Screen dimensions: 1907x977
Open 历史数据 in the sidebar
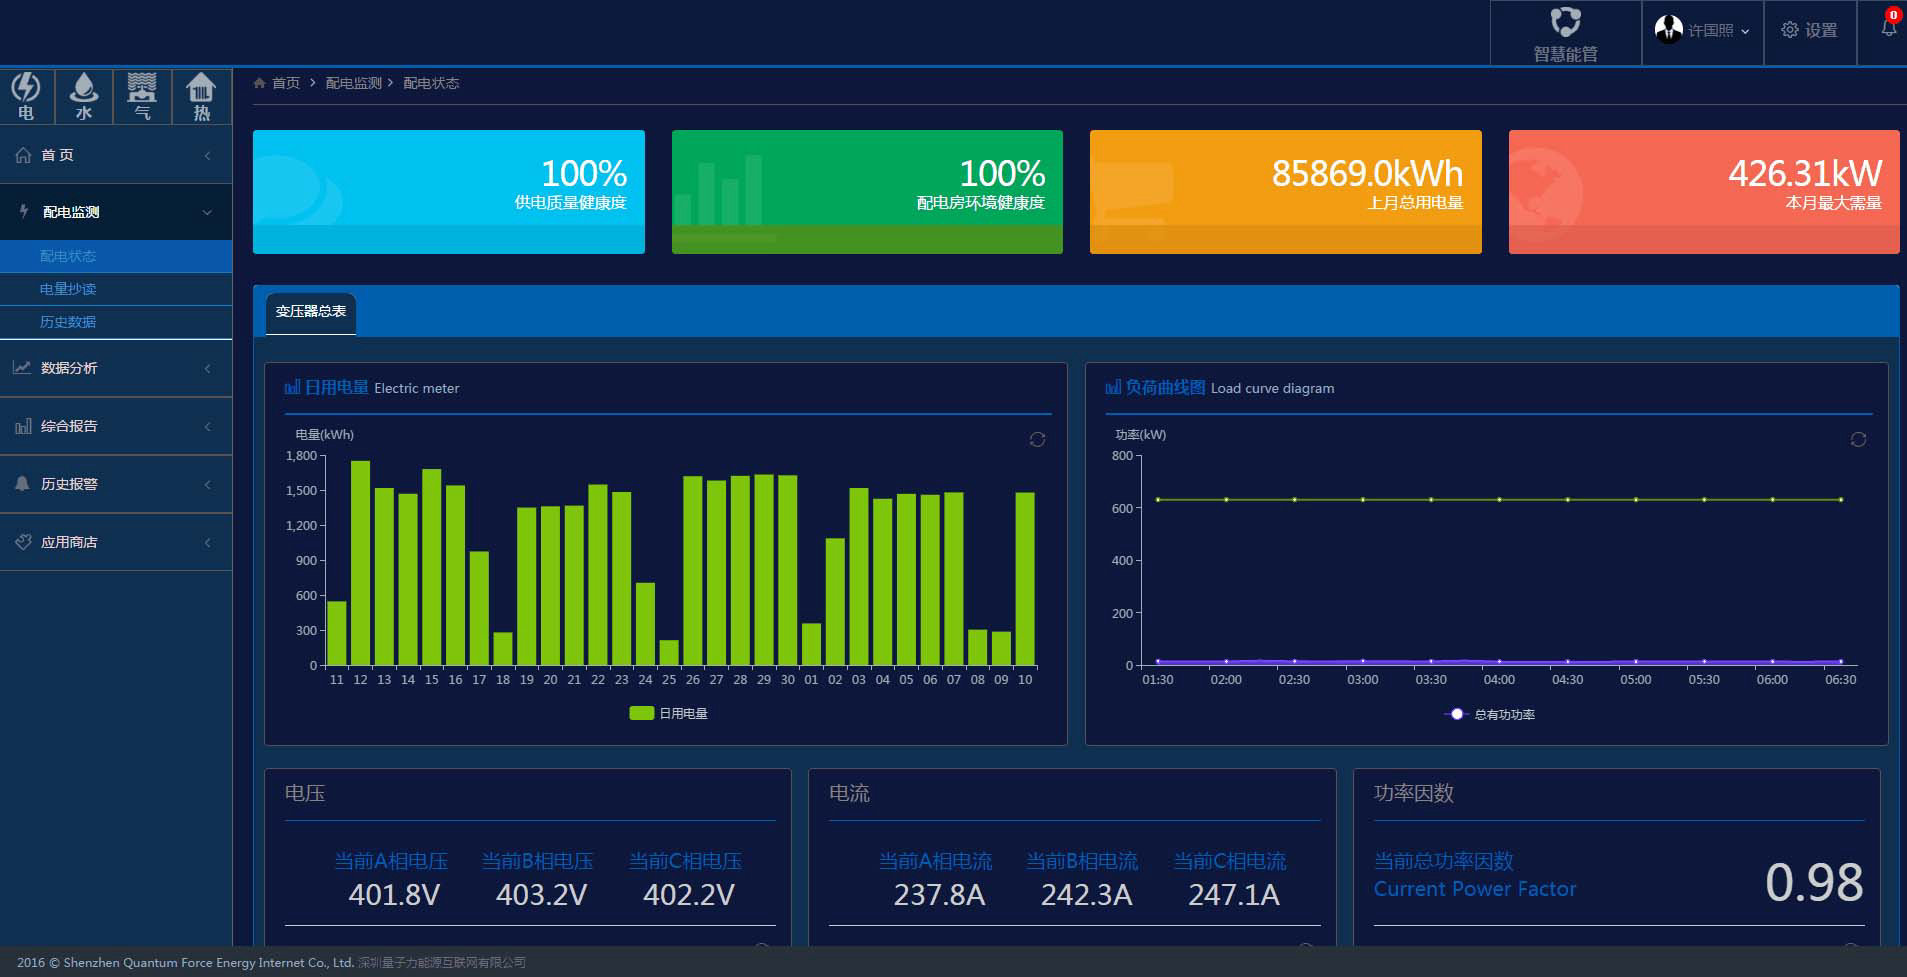68,322
